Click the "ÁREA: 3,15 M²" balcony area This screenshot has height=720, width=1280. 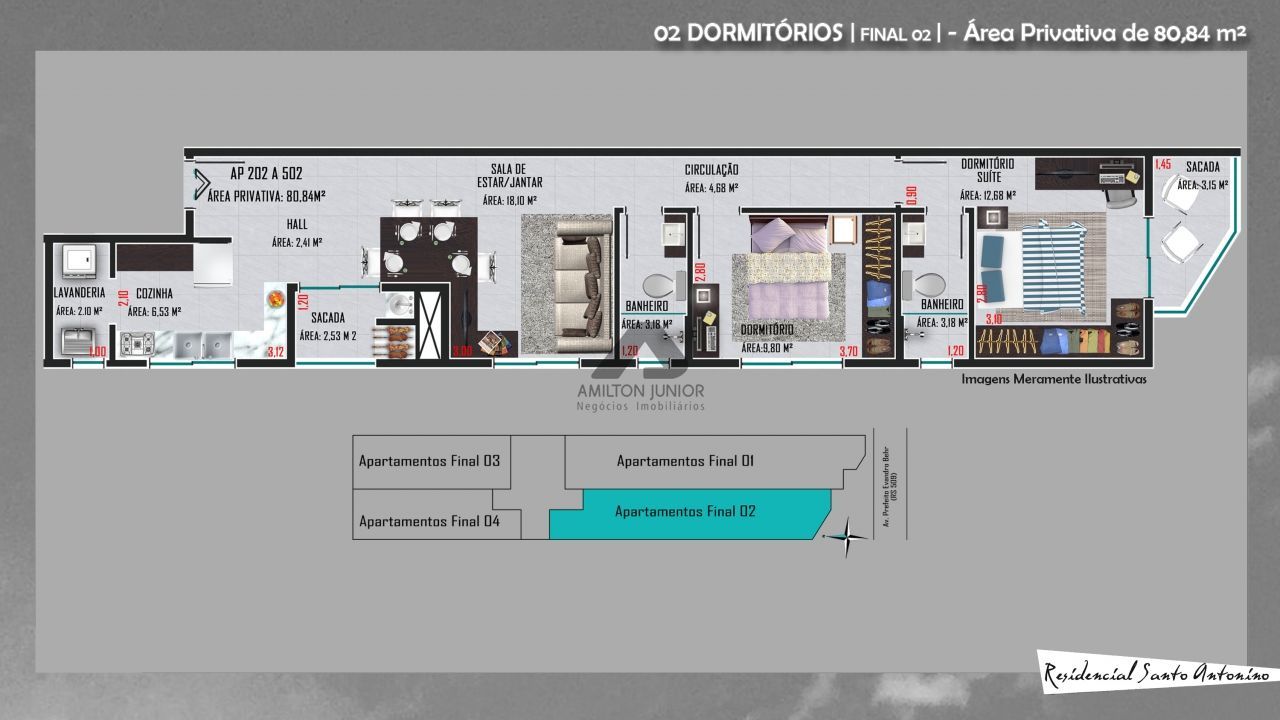tap(1202, 185)
